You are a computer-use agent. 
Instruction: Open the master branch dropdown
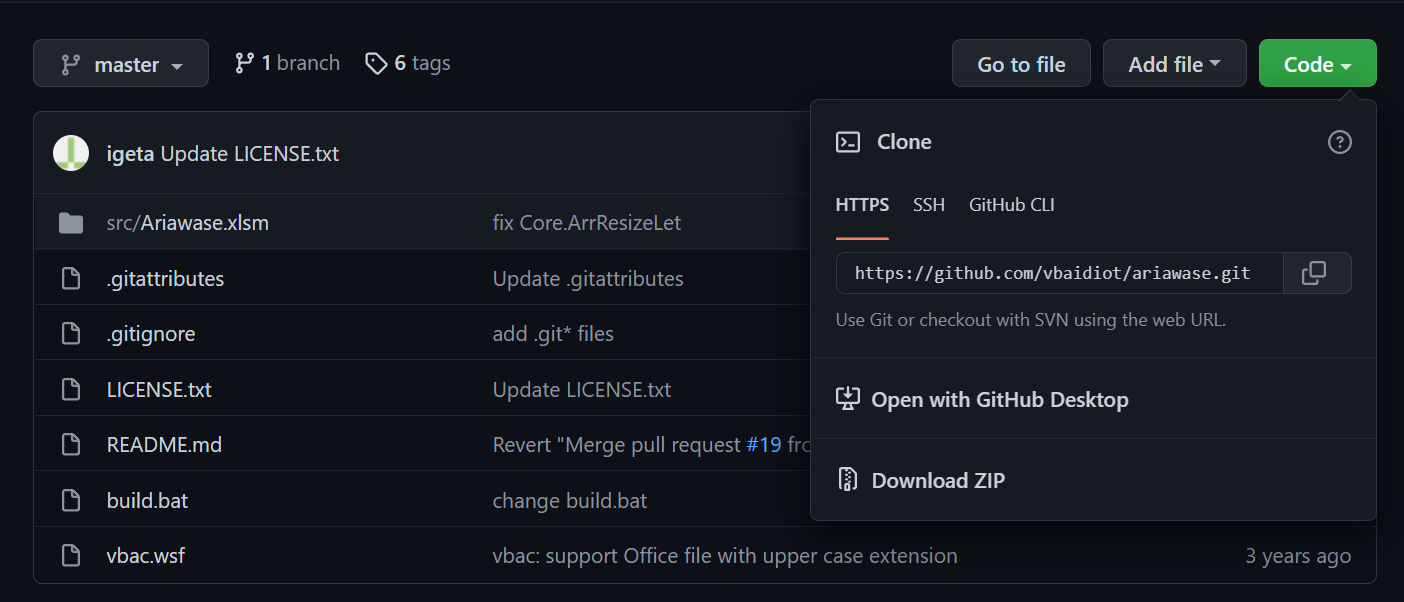(121, 63)
